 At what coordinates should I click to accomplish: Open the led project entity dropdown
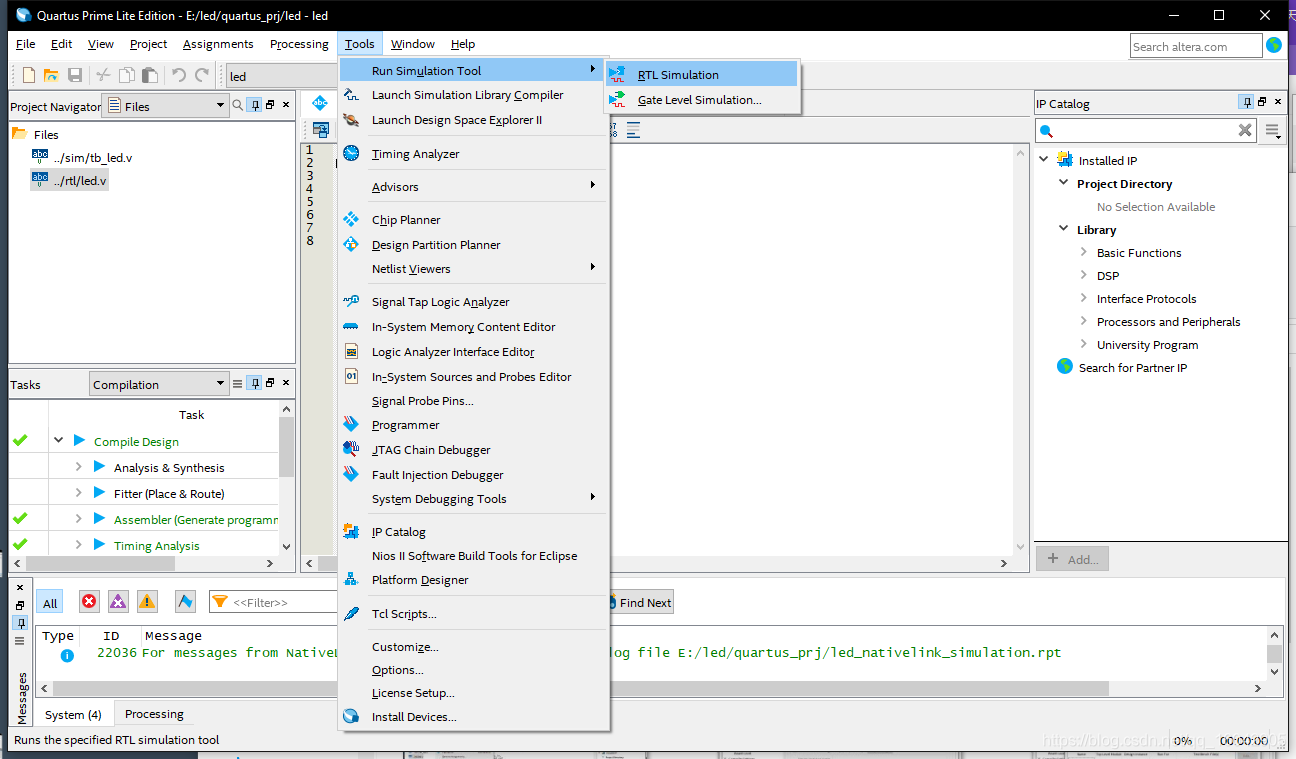click(x=282, y=76)
